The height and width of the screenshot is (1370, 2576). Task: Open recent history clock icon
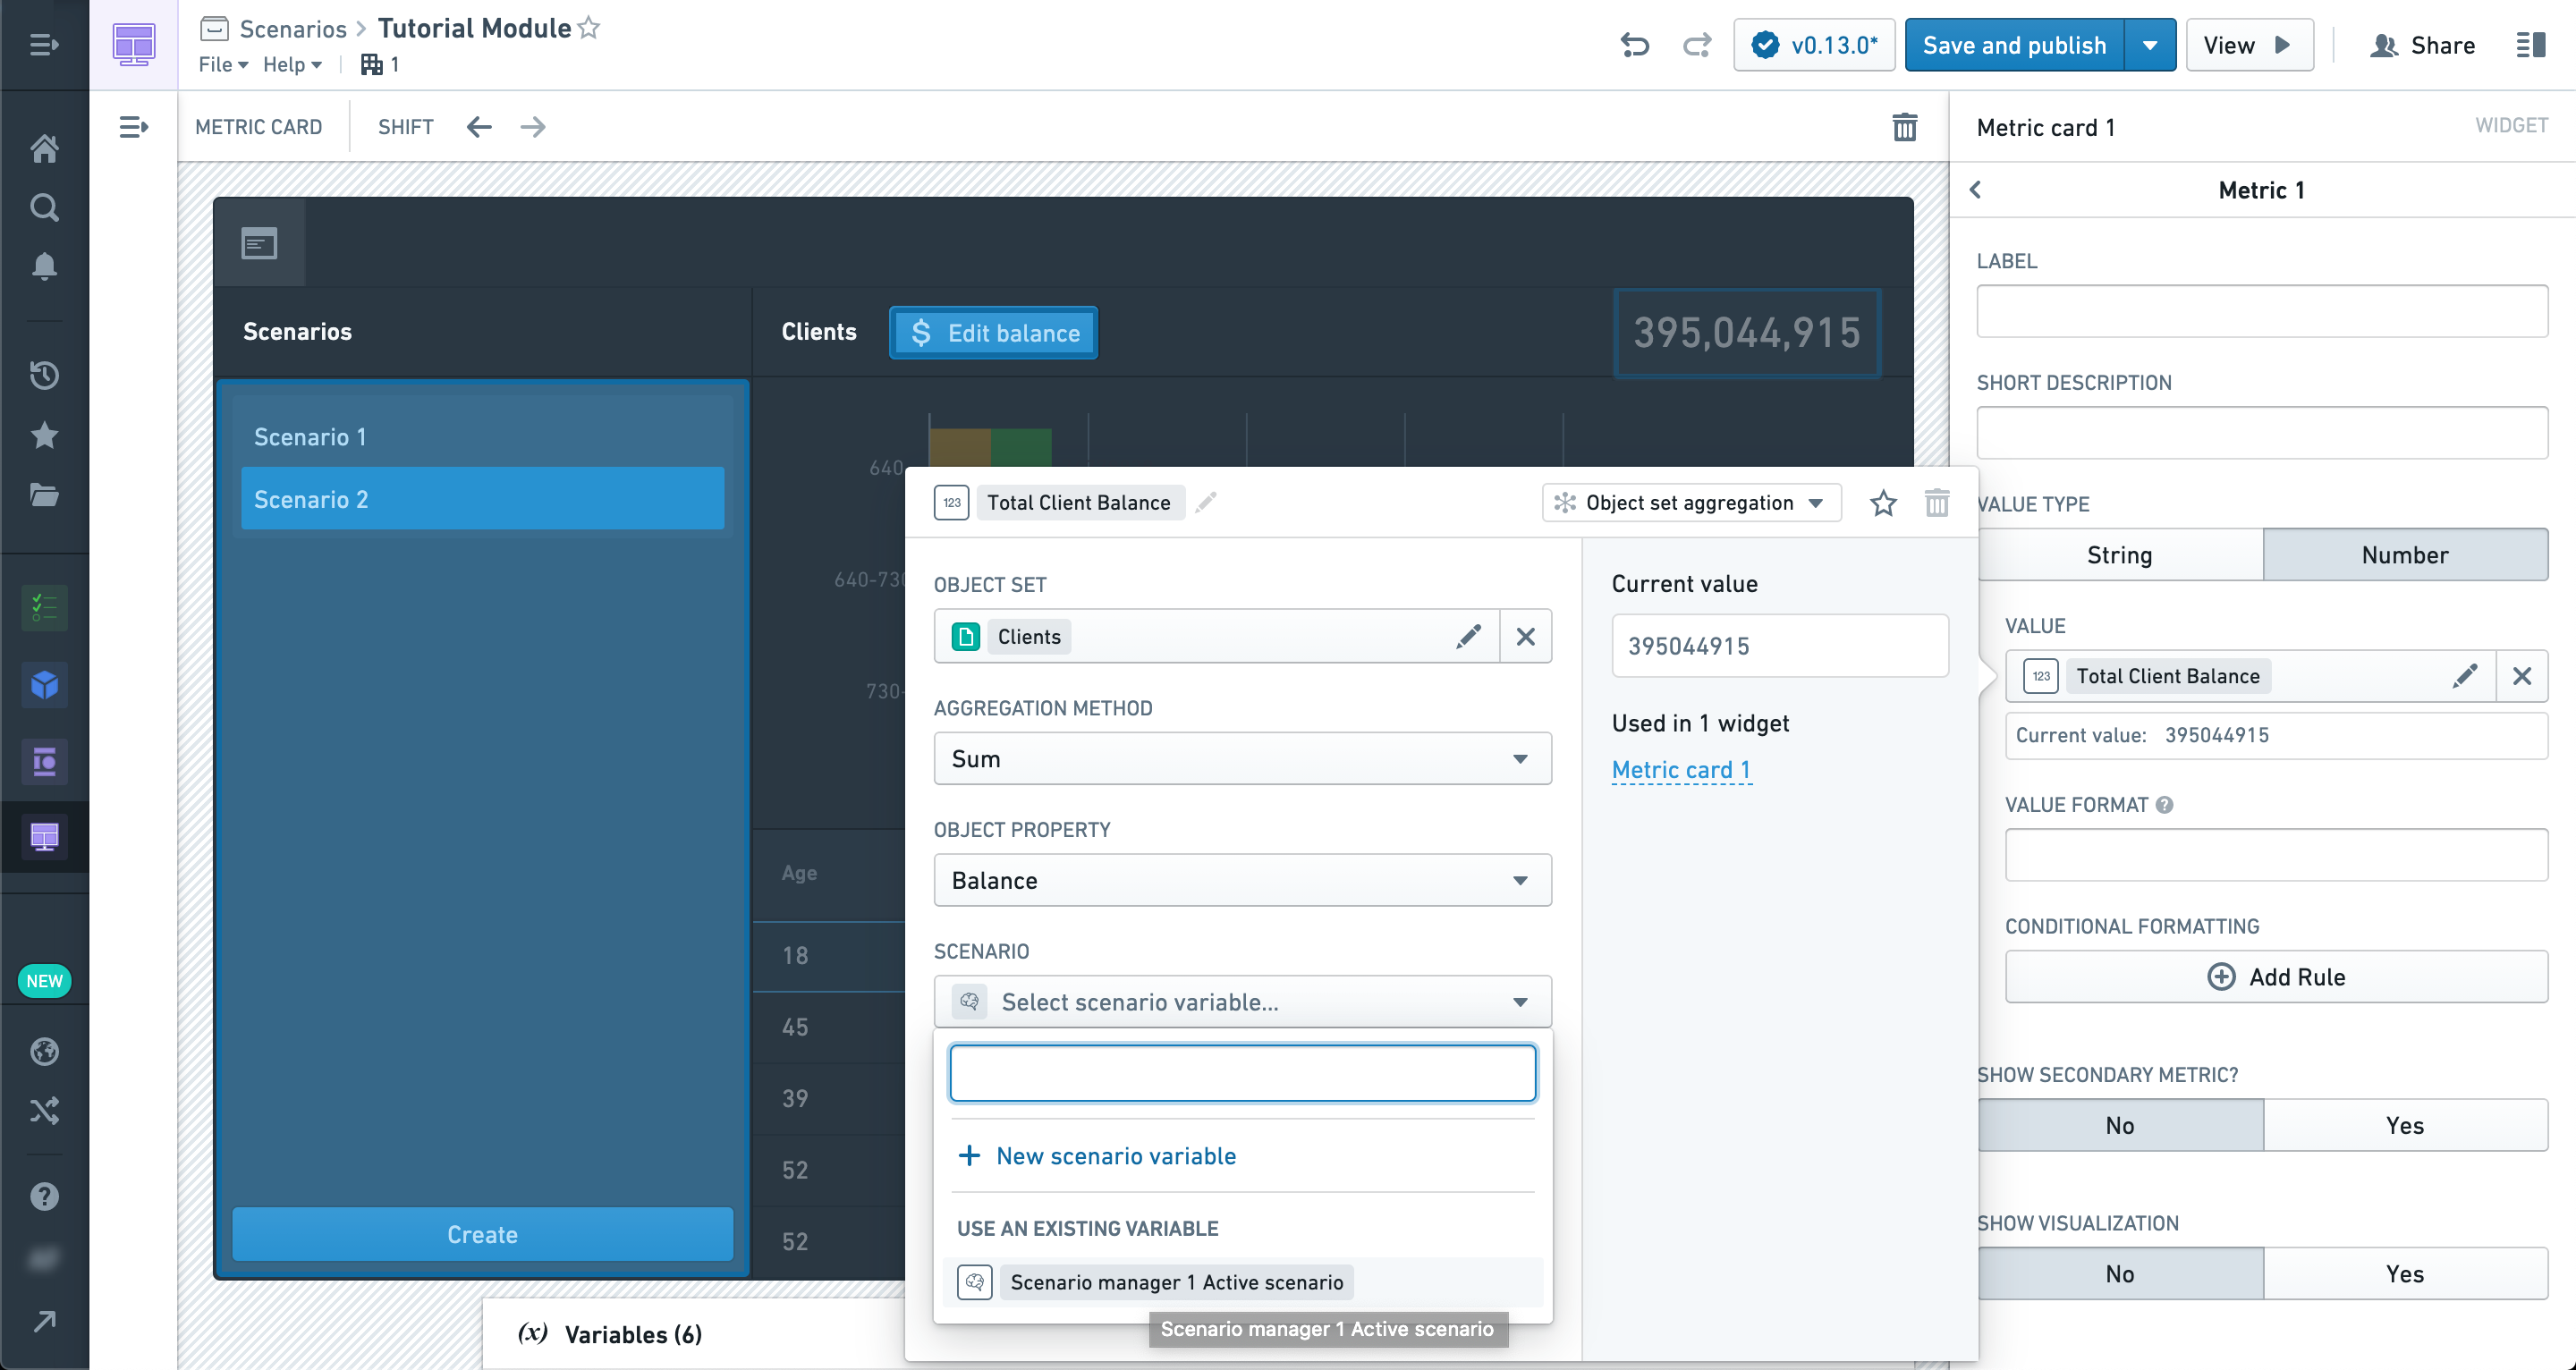click(44, 375)
